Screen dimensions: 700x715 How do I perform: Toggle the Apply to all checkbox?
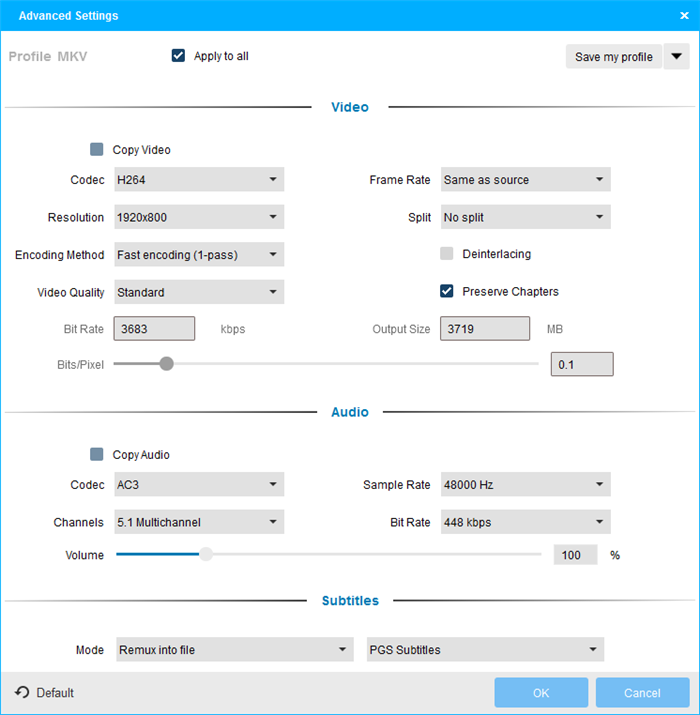click(178, 56)
